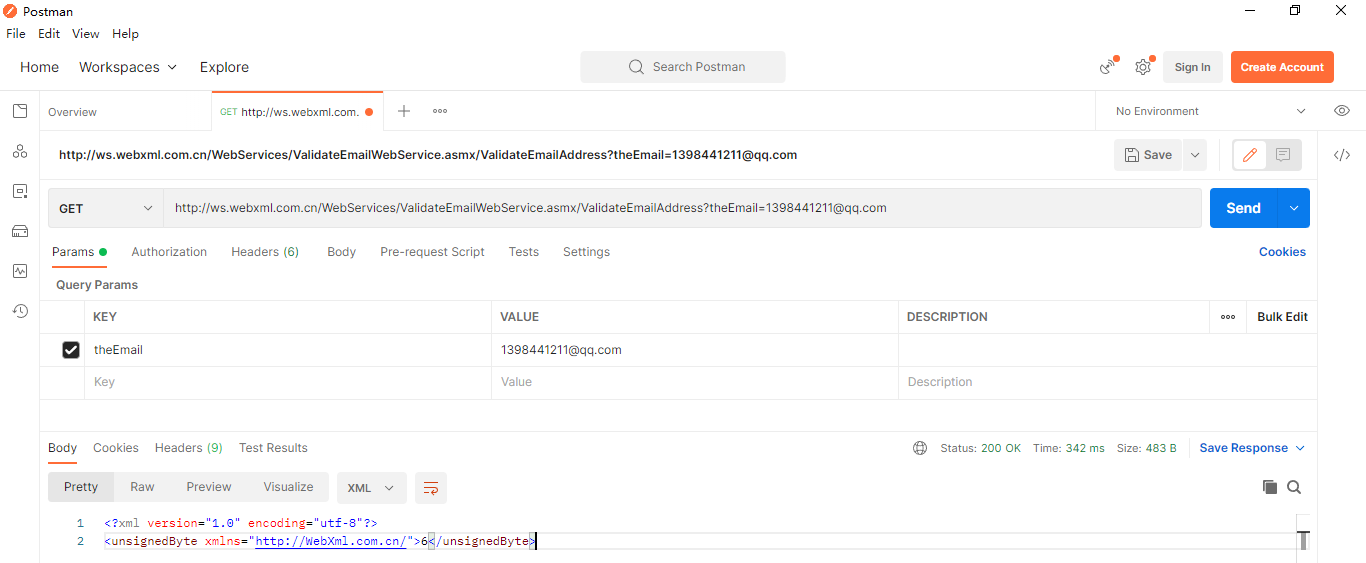
Task: Go to Explore
Action: click(224, 67)
